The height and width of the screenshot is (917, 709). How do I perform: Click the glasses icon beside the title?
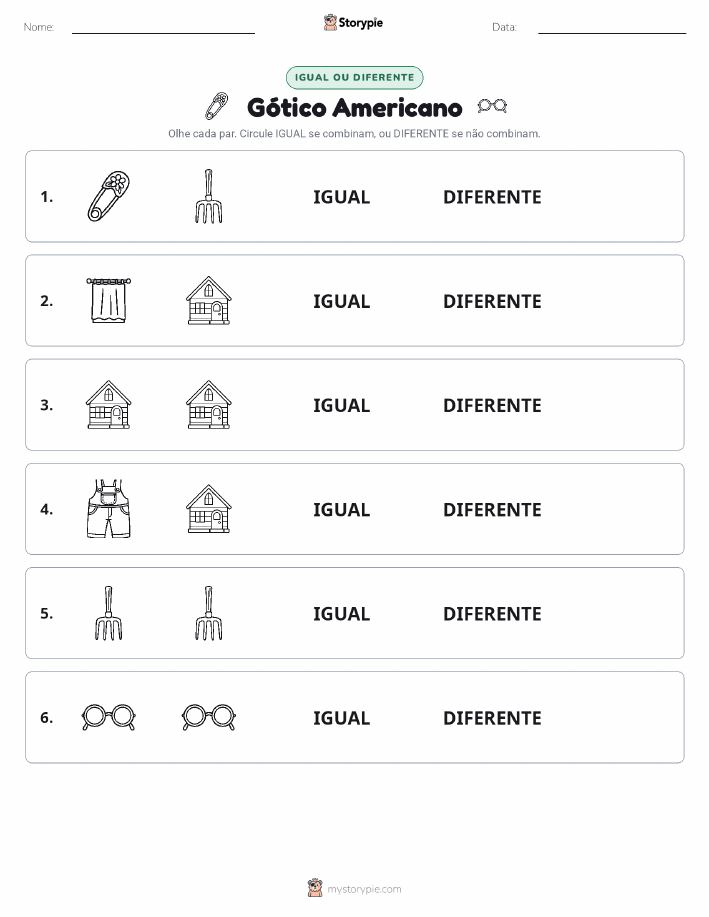[x=492, y=106]
